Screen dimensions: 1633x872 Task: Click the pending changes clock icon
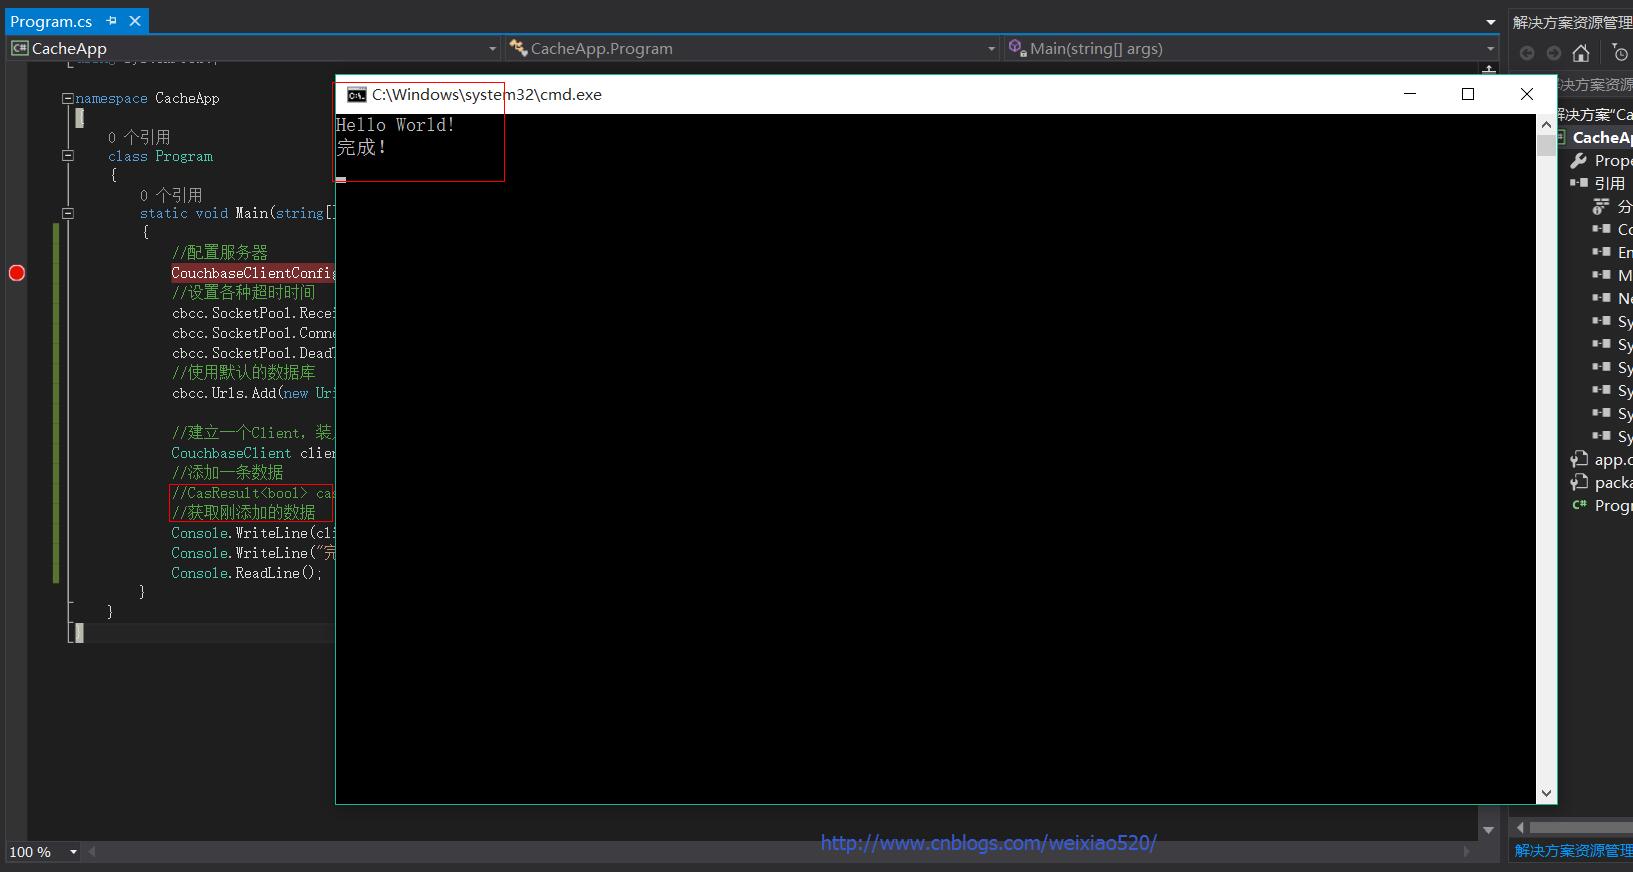[1622, 53]
